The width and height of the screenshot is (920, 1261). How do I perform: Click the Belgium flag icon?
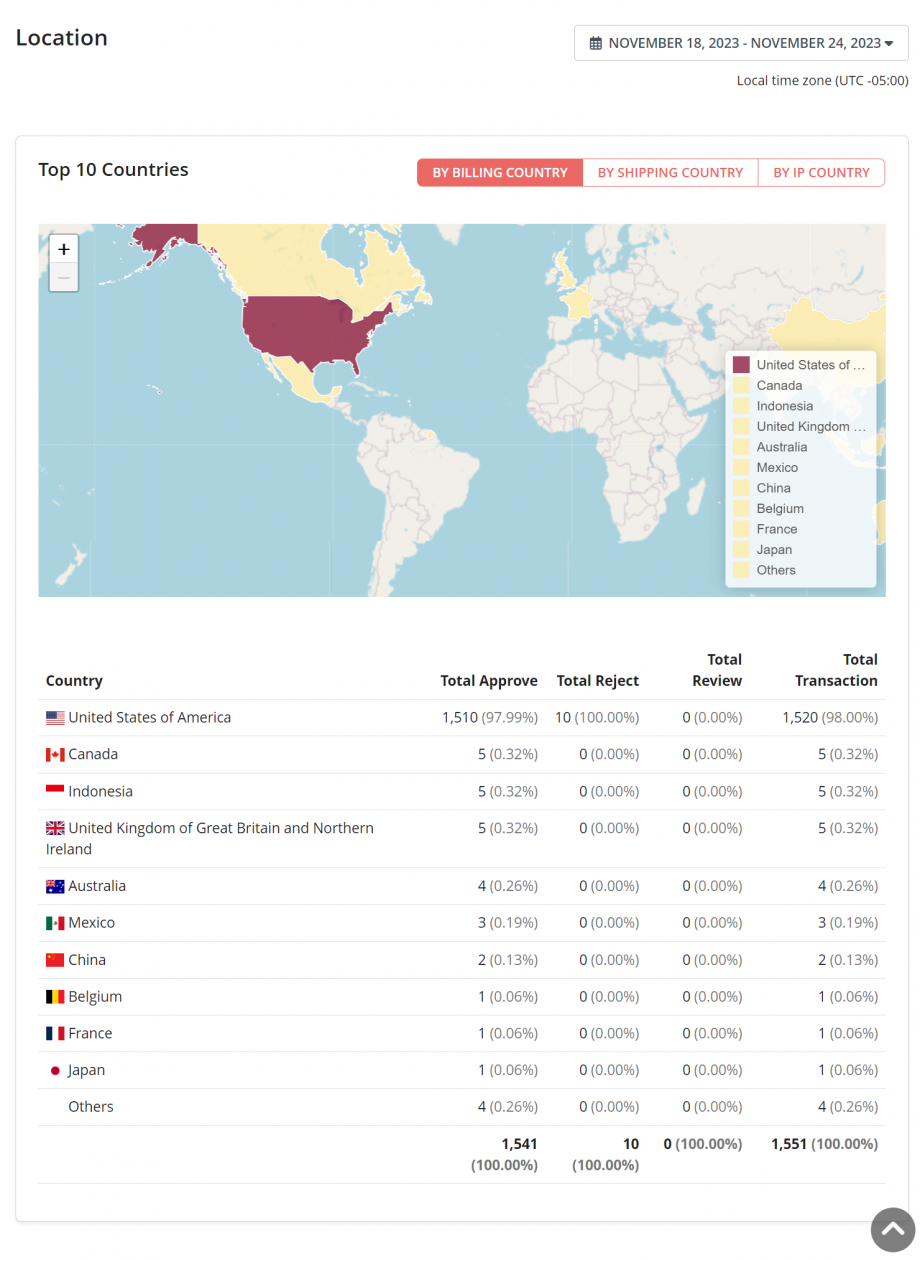[x=54, y=996]
